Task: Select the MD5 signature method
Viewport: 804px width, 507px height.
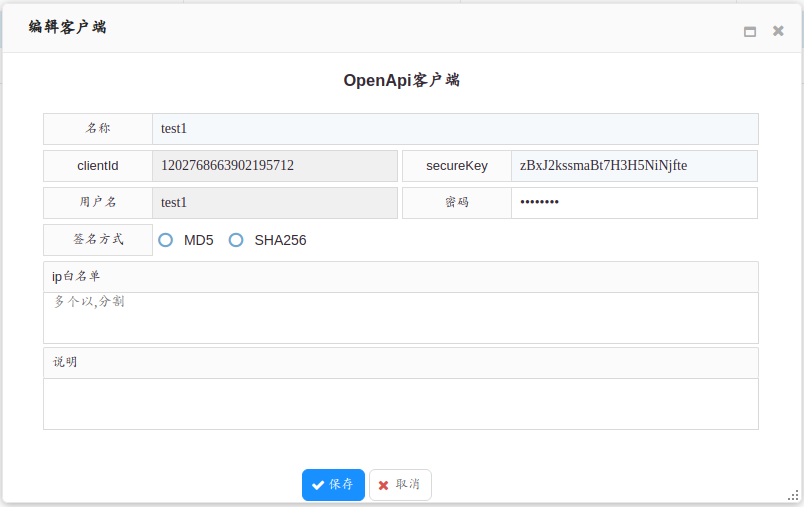Action: click(166, 240)
